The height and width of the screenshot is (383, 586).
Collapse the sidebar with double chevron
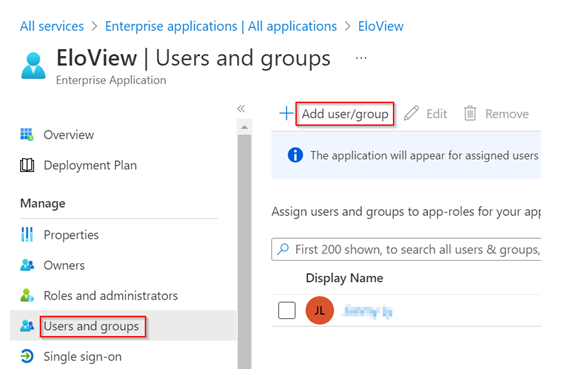pyautogui.click(x=241, y=109)
